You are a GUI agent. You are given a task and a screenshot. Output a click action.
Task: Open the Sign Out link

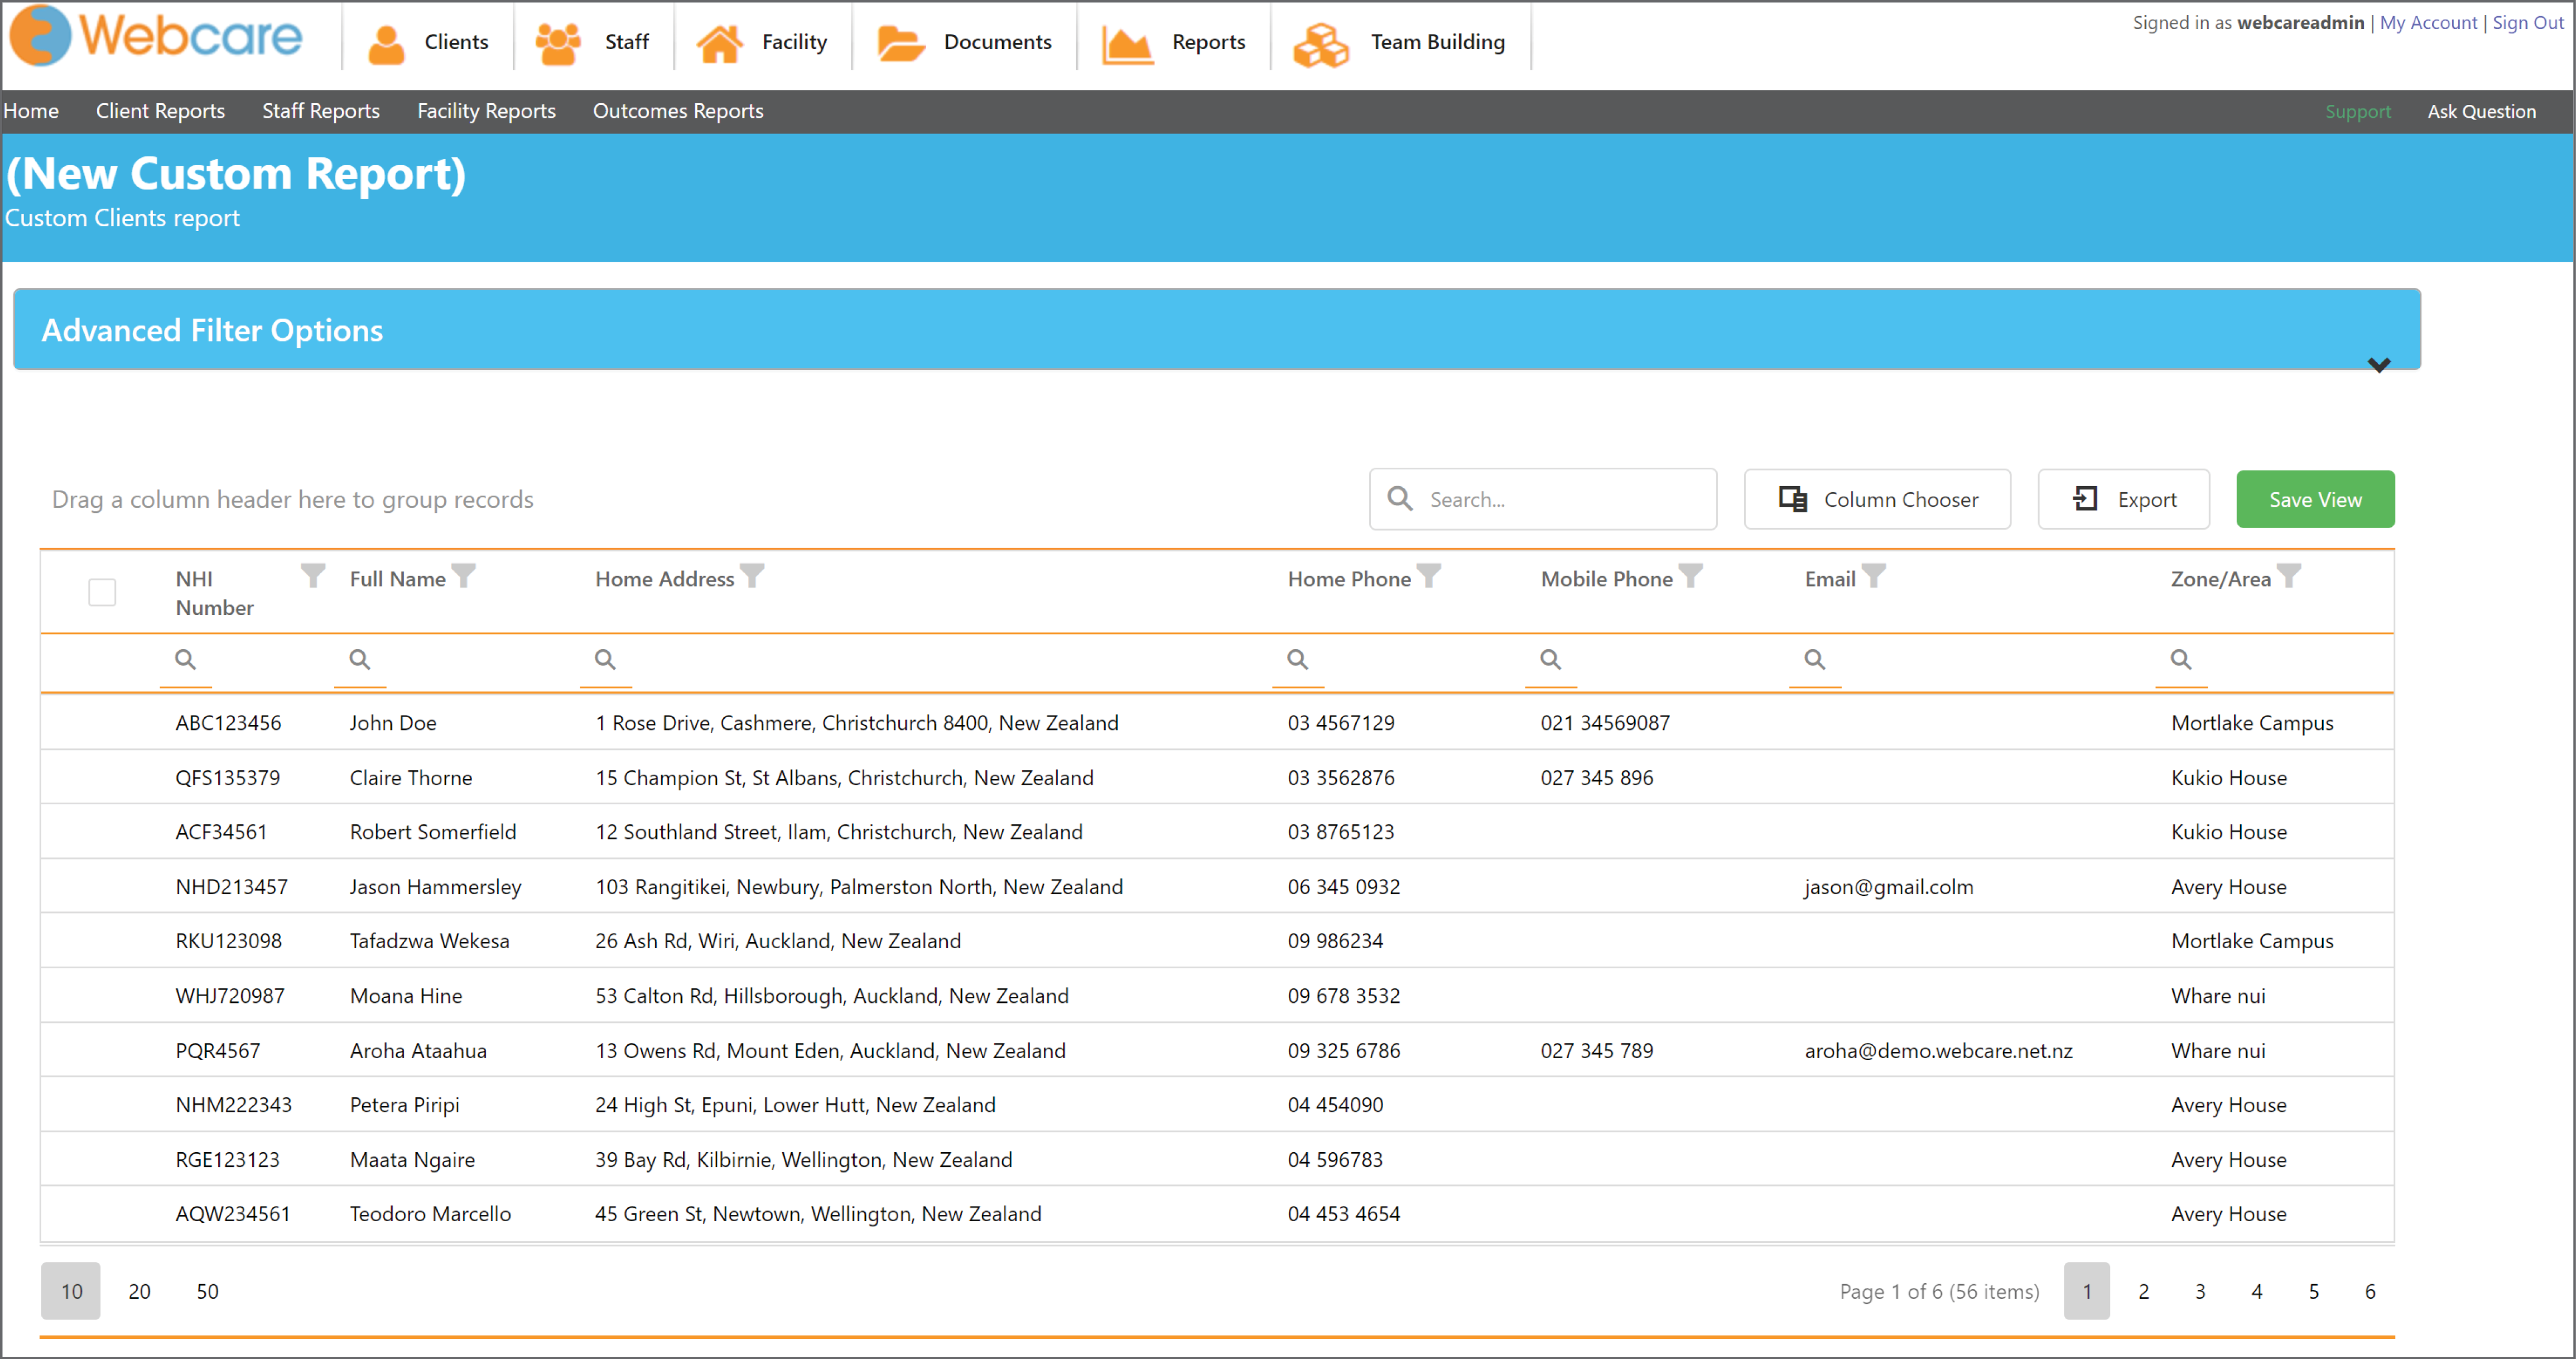[2527, 22]
